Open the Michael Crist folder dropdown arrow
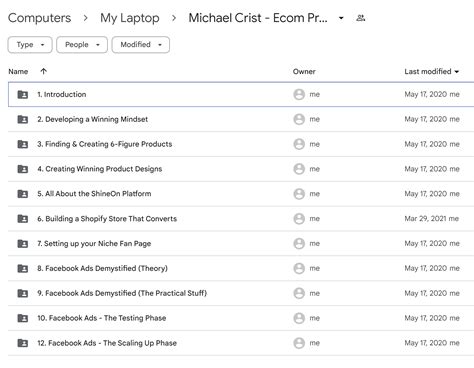The image size is (474, 368). point(341,18)
